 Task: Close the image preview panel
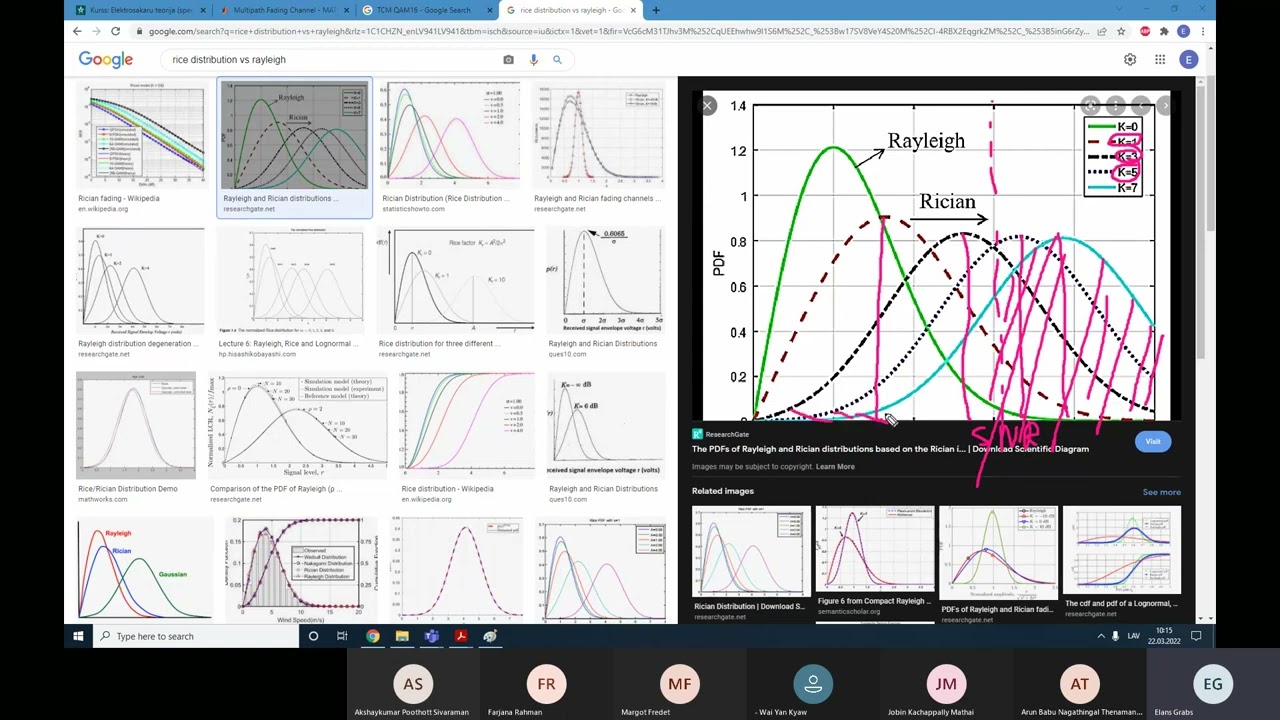[x=708, y=105]
